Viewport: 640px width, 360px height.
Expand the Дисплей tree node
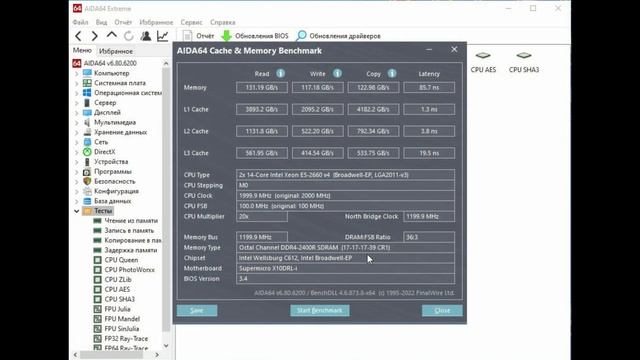click(77, 113)
